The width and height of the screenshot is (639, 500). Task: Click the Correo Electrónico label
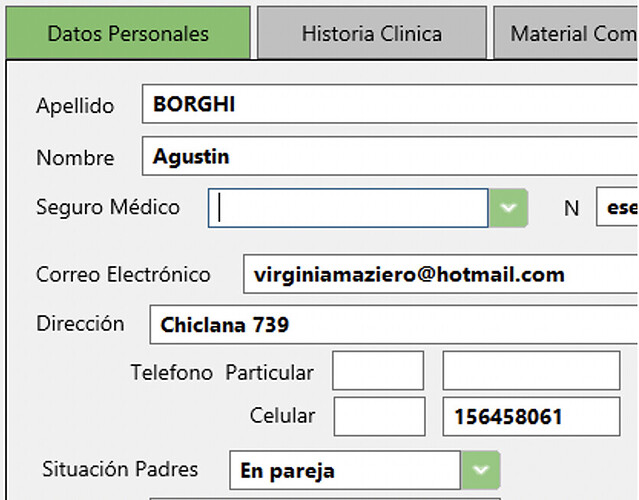(x=123, y=274)
